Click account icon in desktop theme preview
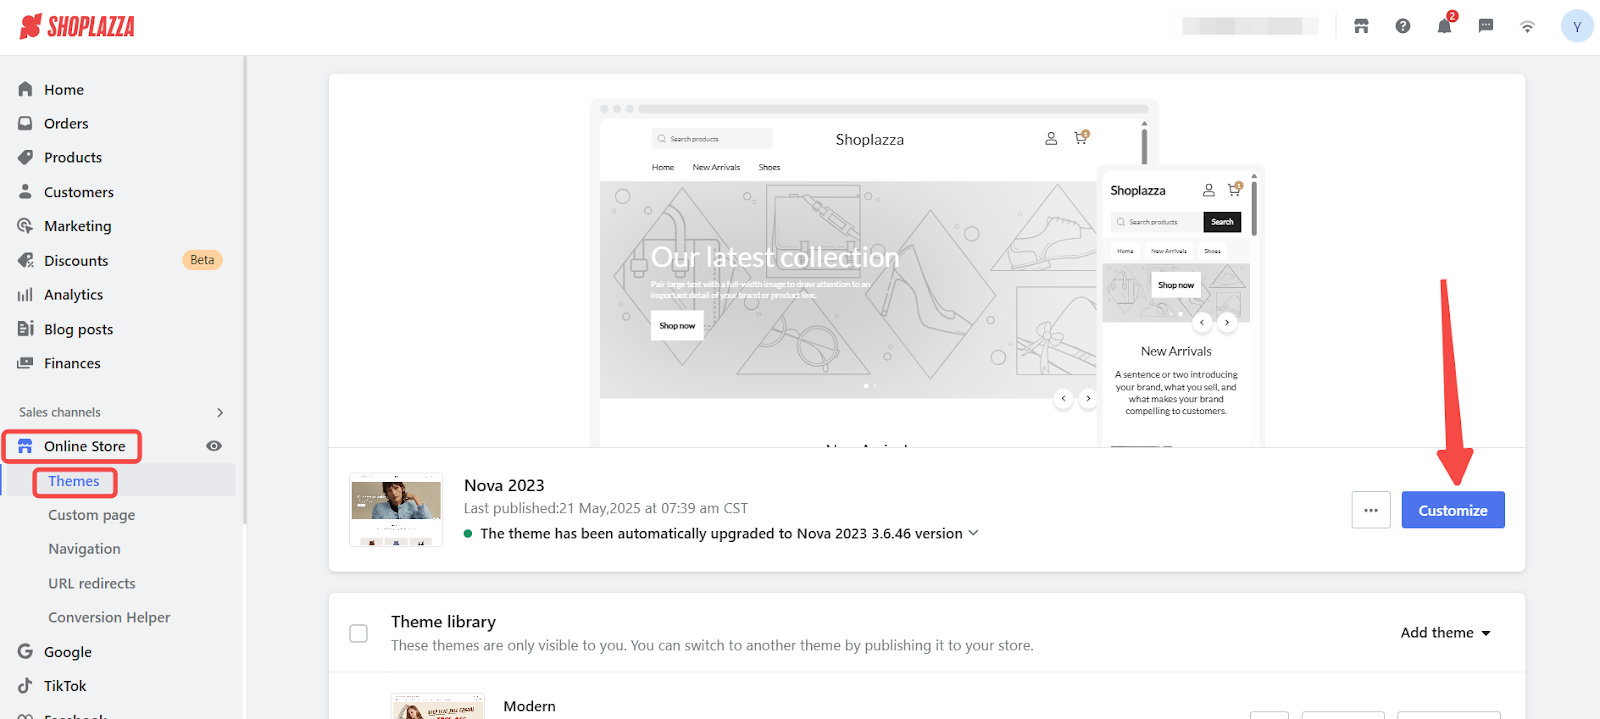The height and width of the screenshot is (719, 1600). pyautogui.click(x=1051, y=139)
